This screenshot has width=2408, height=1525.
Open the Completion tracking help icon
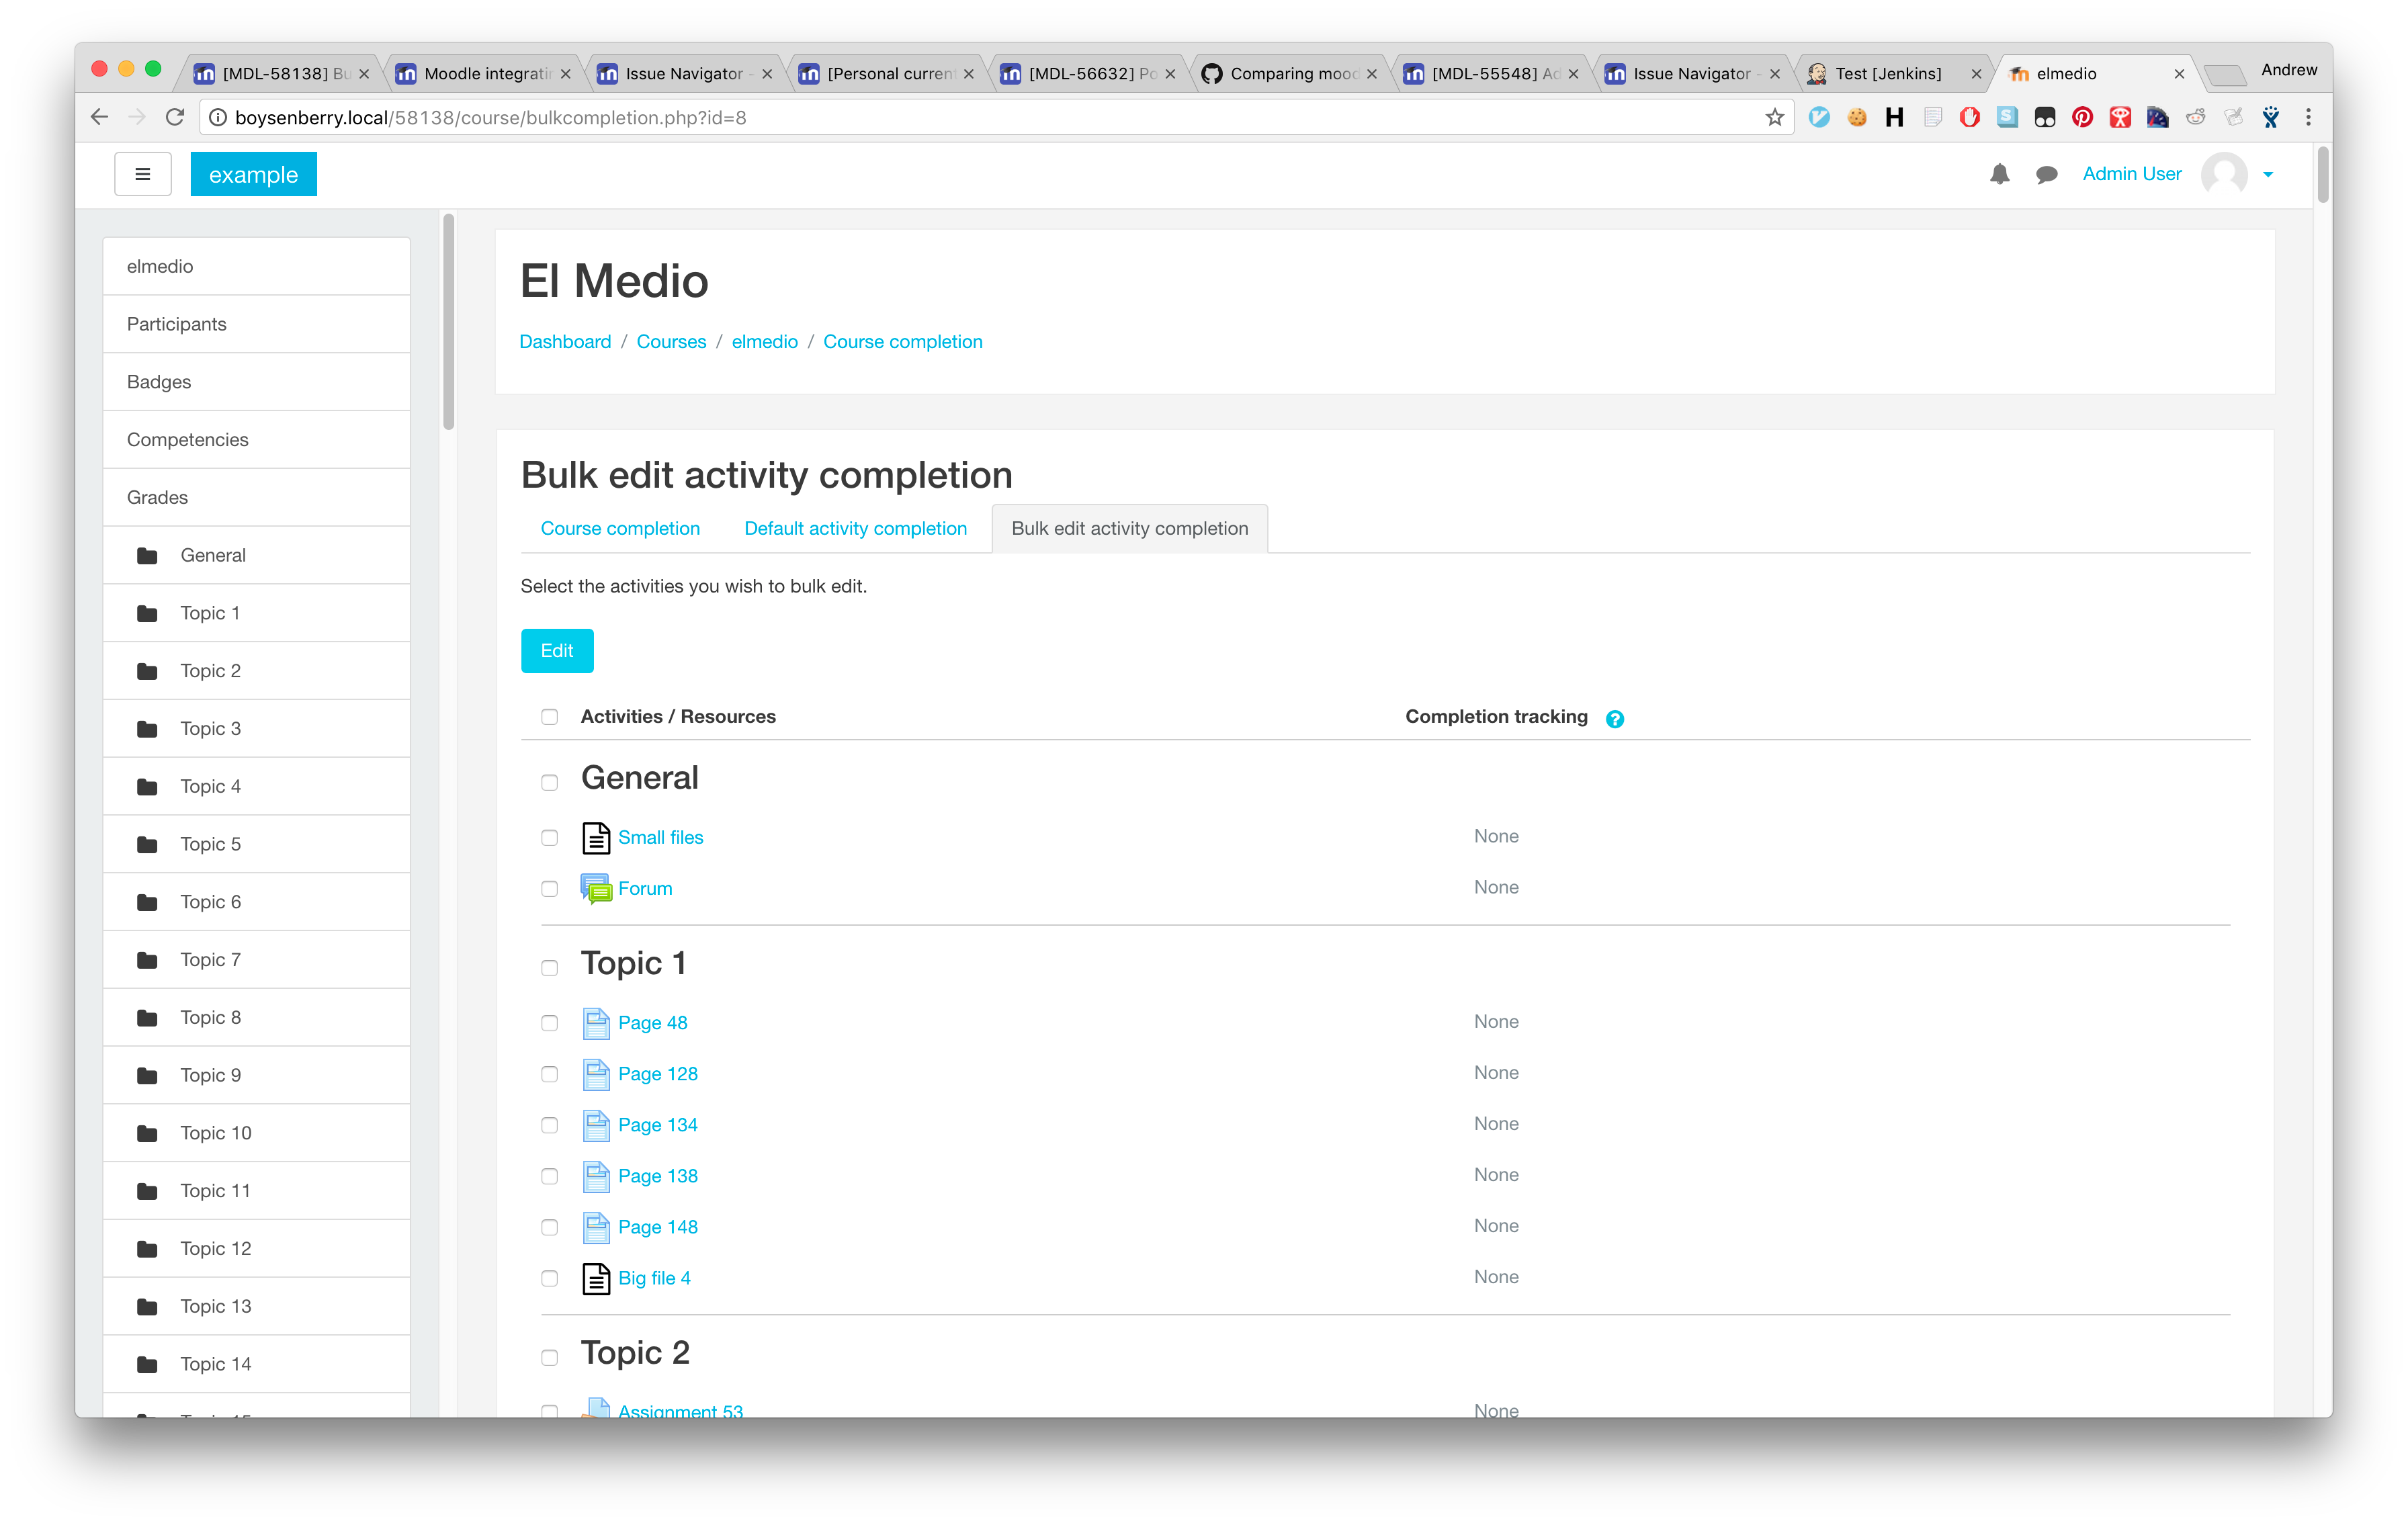point(1614,719)
